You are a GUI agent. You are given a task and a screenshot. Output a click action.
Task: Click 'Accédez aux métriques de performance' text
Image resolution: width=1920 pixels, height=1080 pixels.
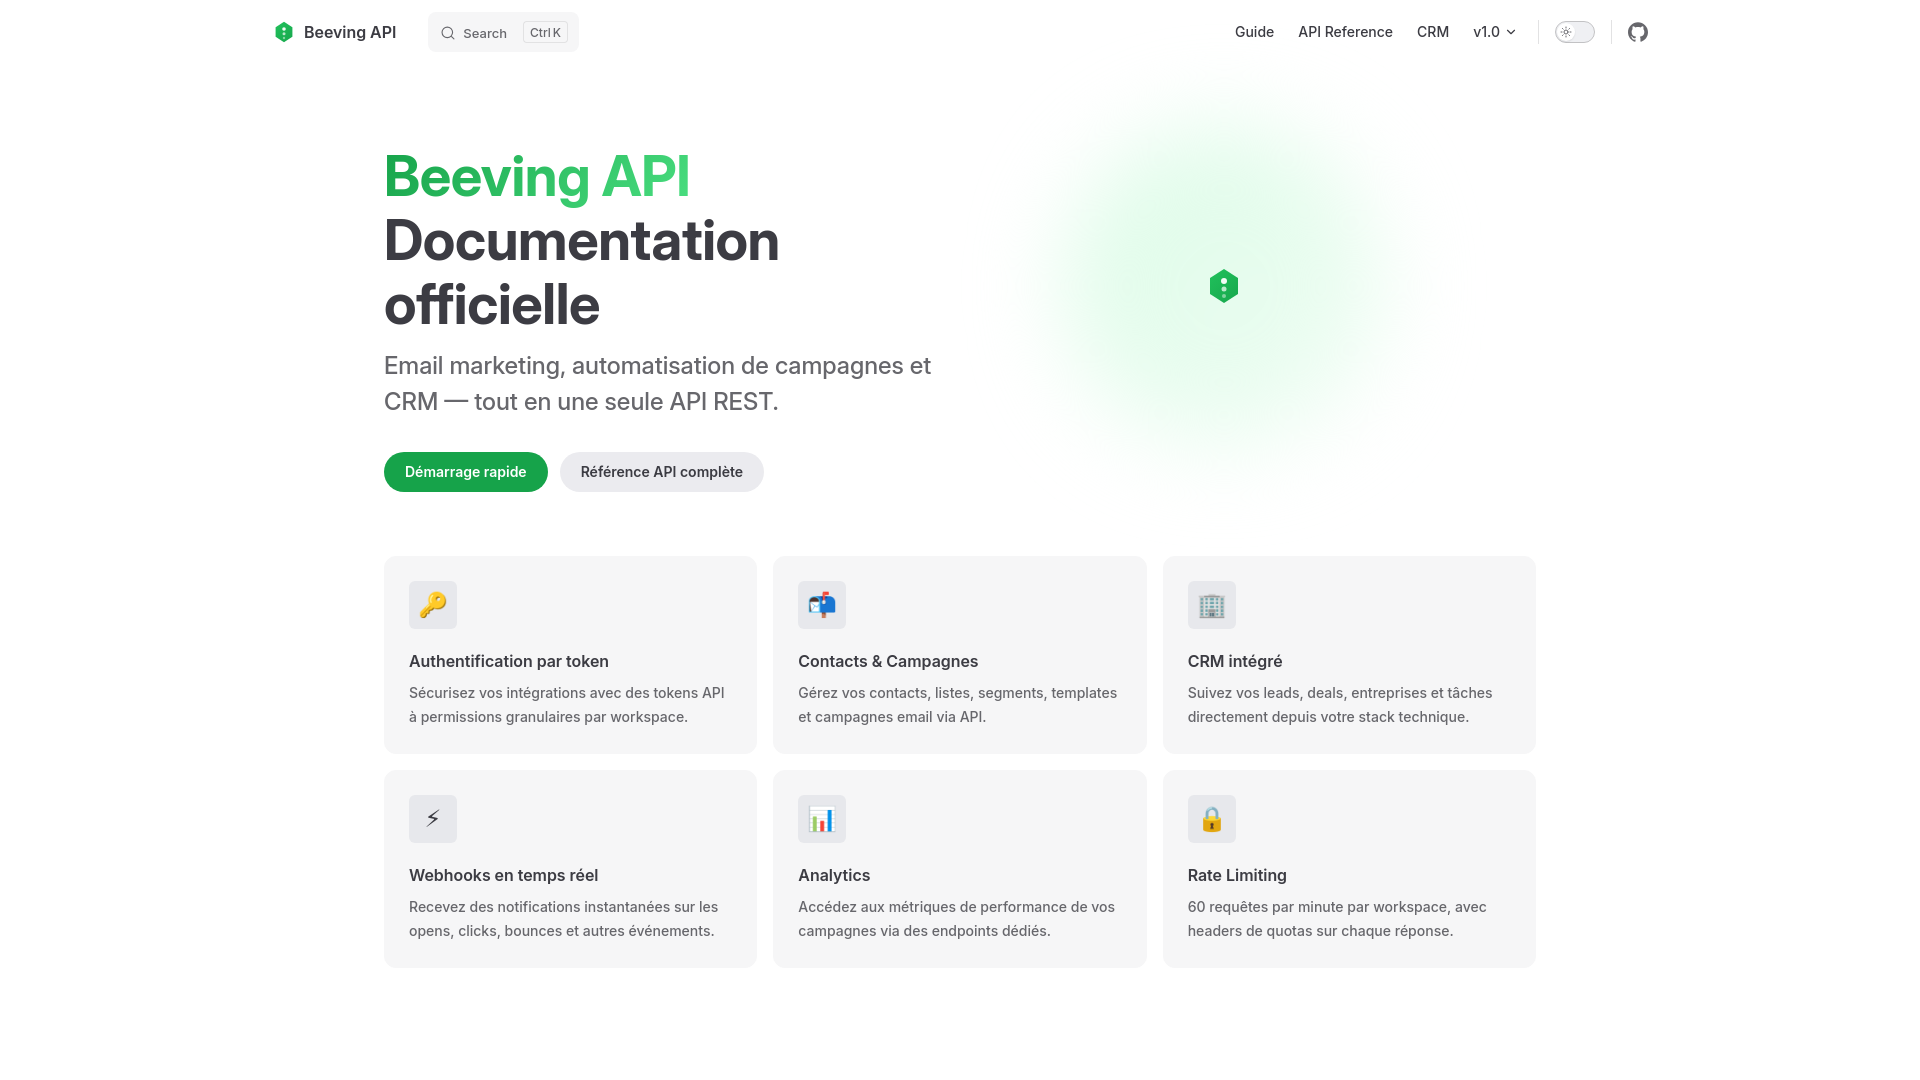(x=957, y=919)
